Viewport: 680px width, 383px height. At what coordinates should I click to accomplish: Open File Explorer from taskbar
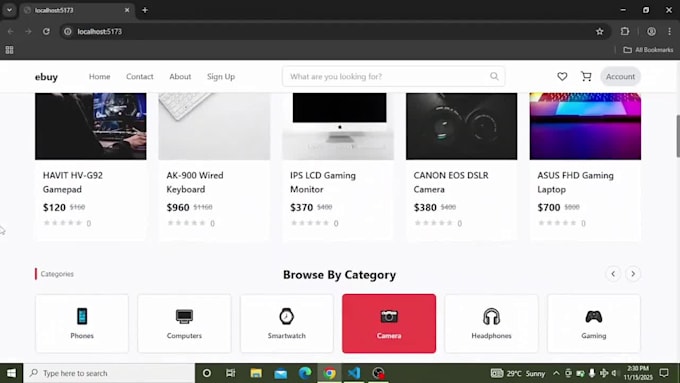tap(256, 373)
